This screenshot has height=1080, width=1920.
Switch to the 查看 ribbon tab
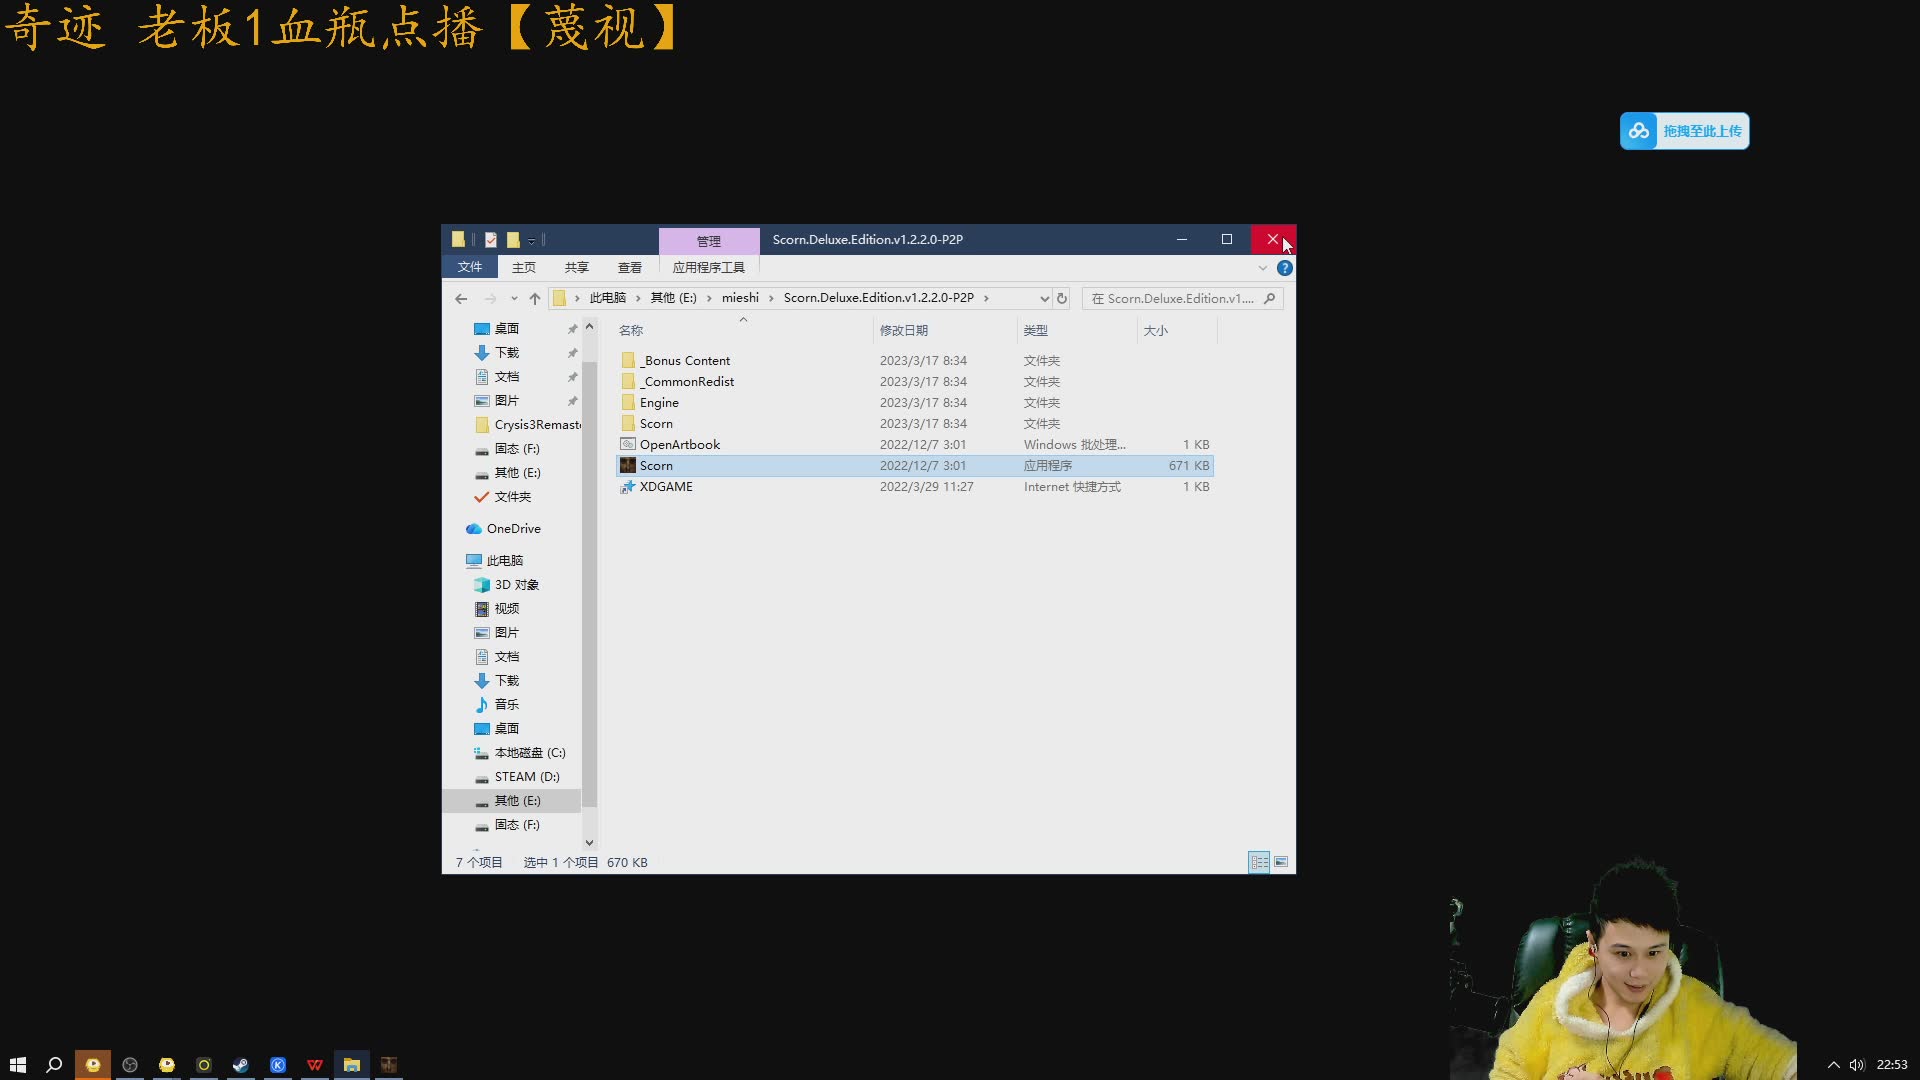629,267
